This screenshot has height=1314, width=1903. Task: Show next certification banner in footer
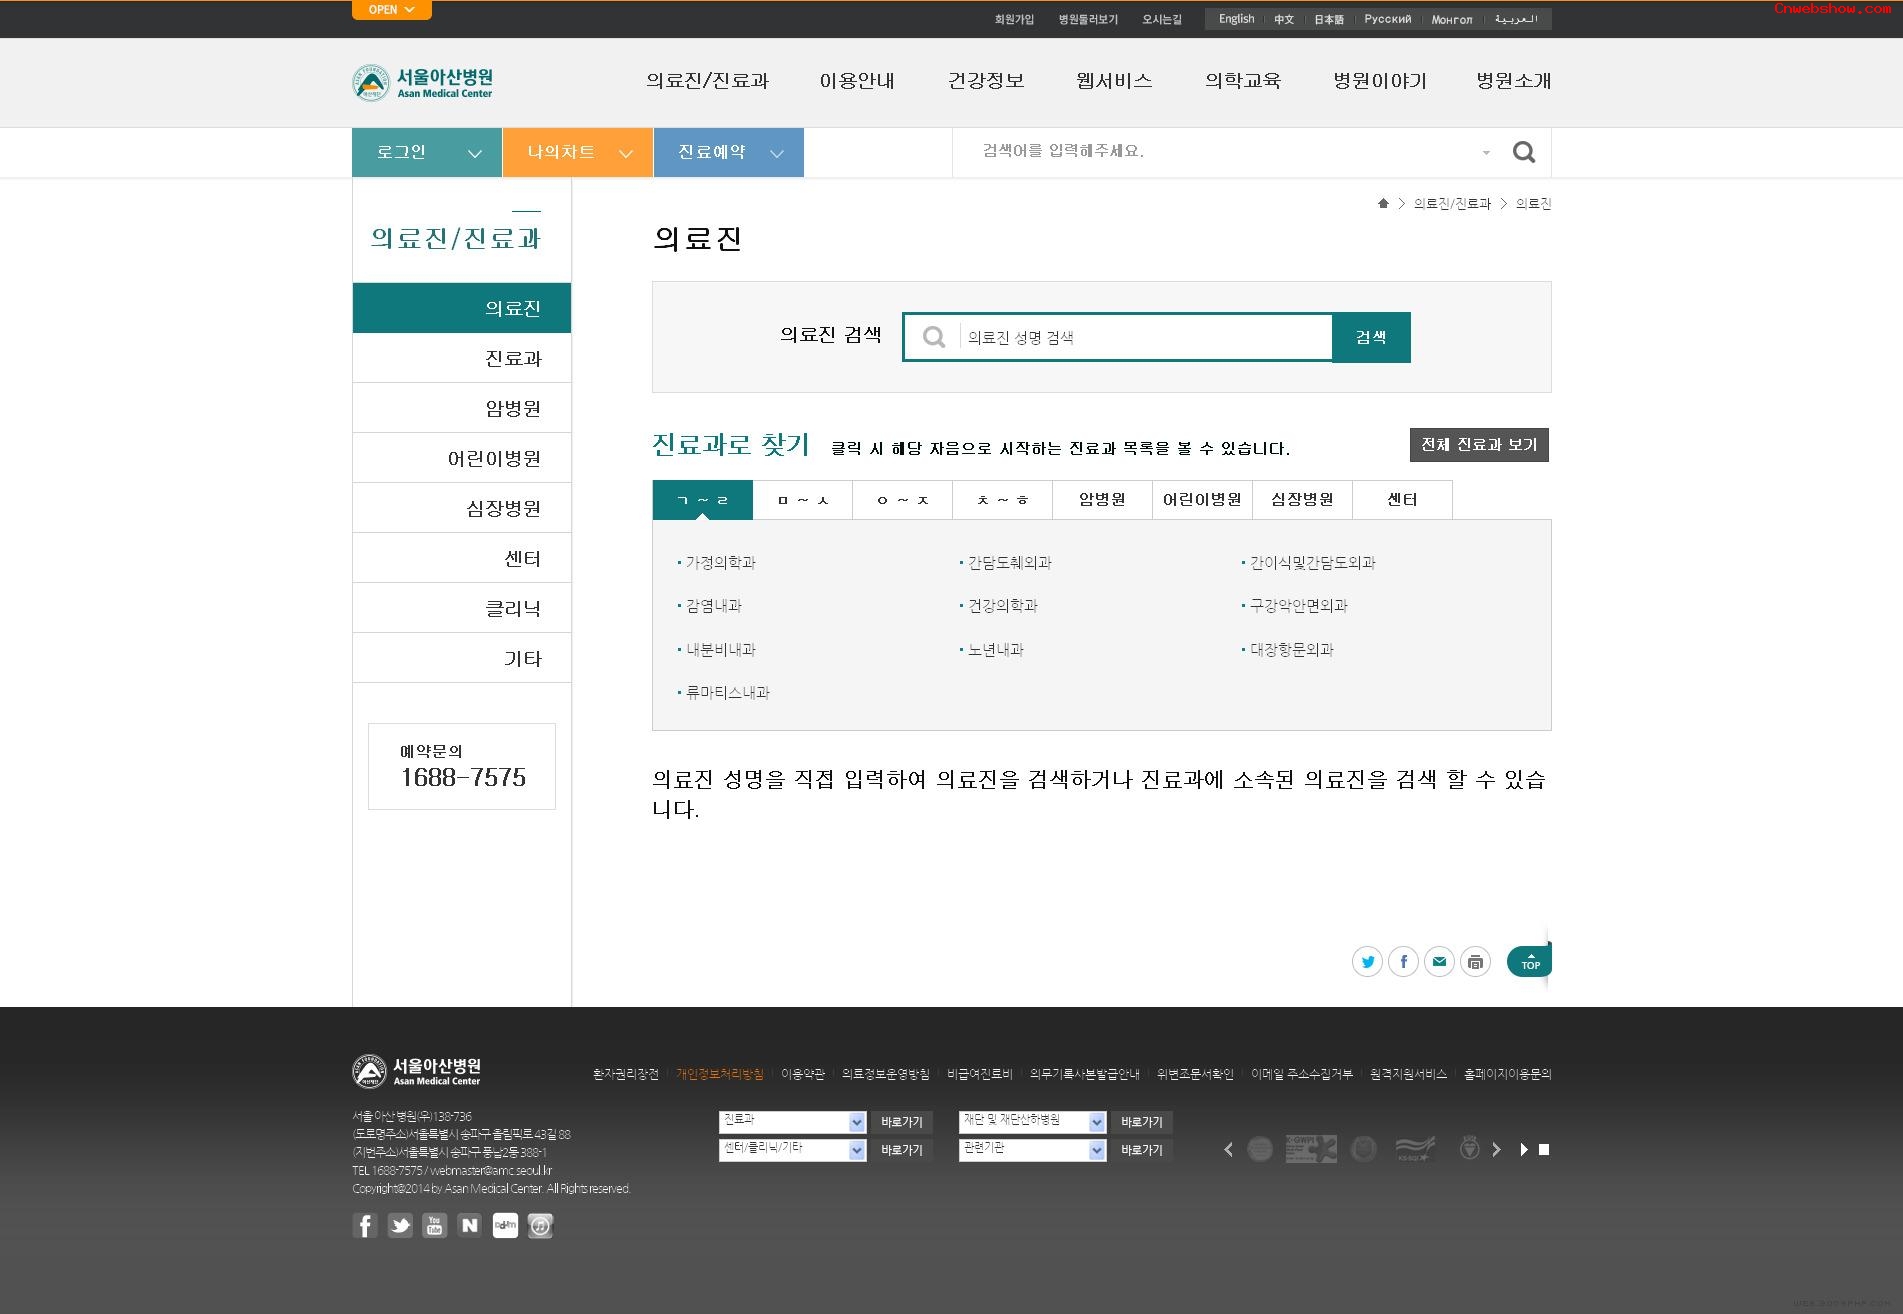click(x=1496, y=1150)
